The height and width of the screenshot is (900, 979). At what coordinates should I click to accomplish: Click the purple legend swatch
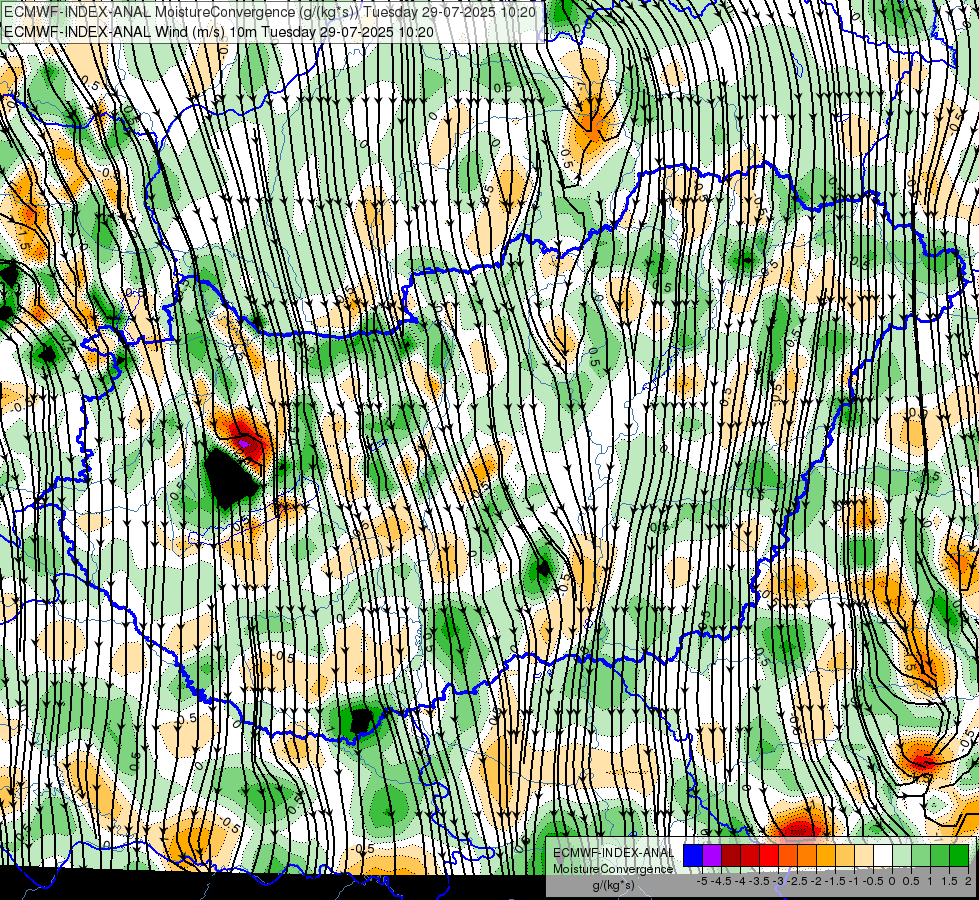click(x=712, y=856)
